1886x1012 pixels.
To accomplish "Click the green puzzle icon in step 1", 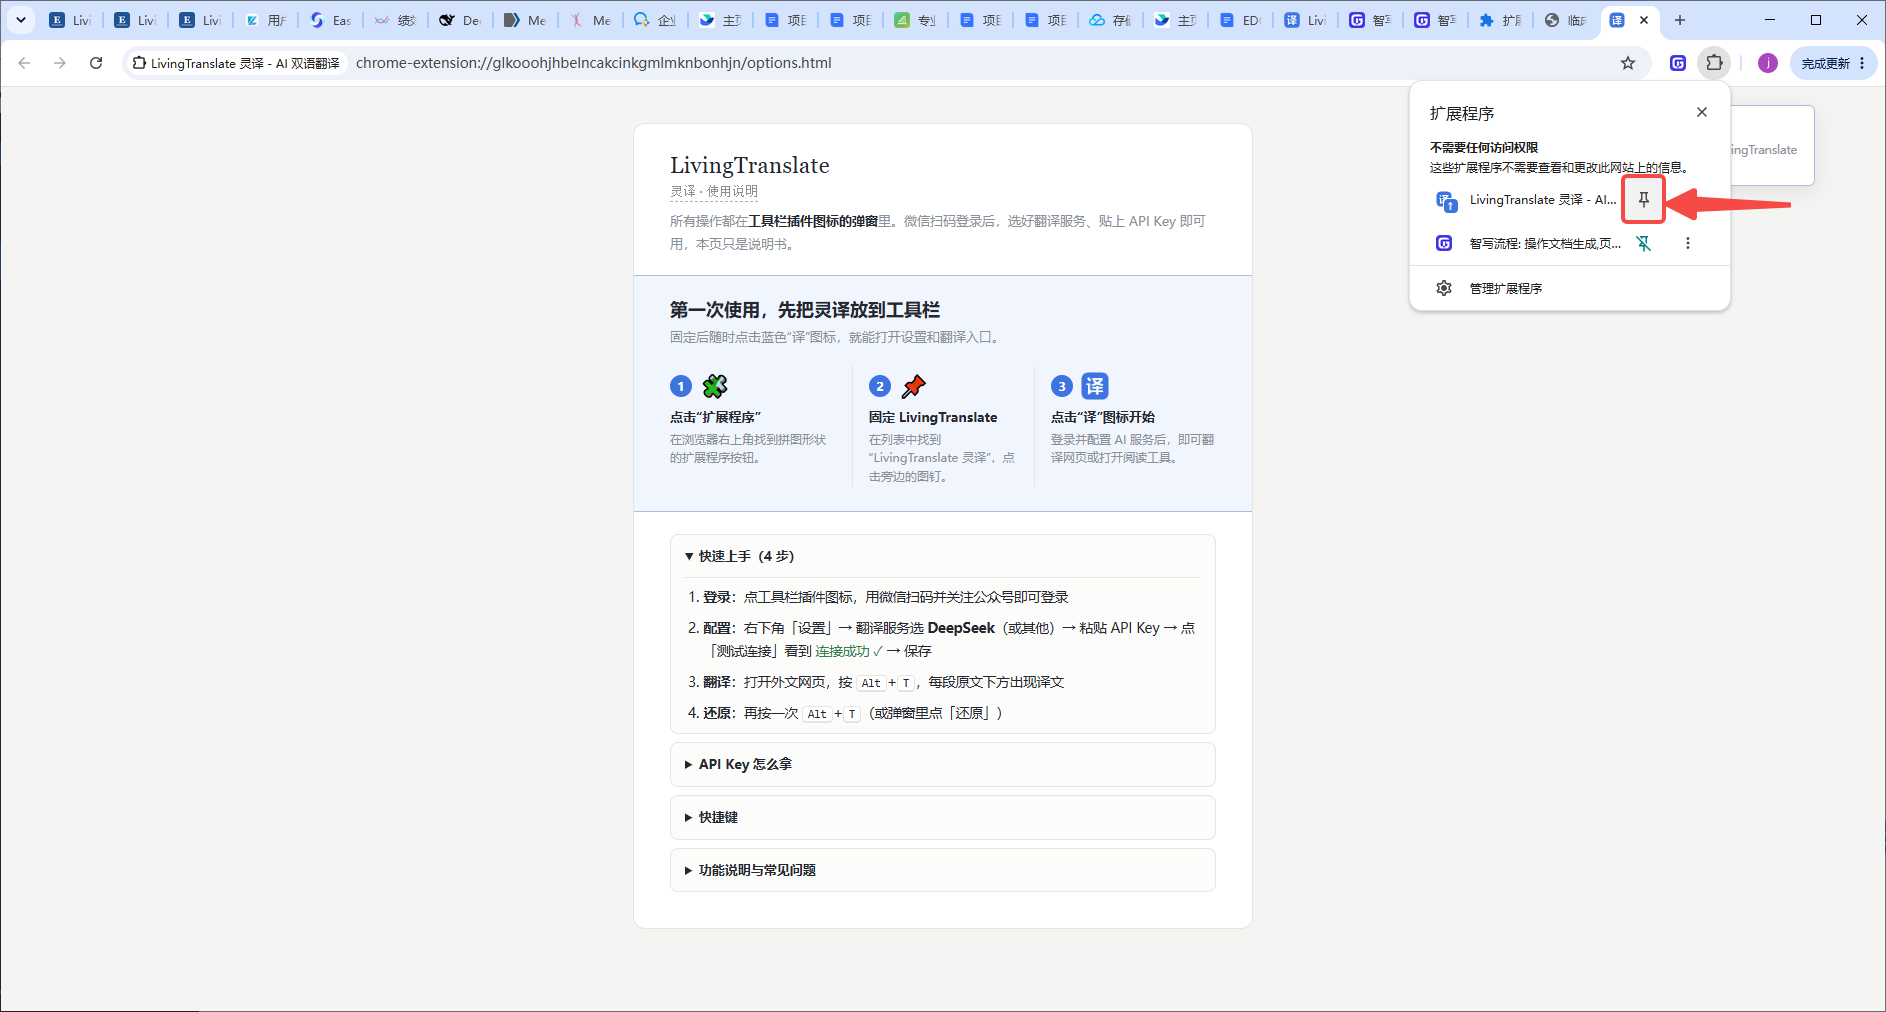I will coord(715,386).
